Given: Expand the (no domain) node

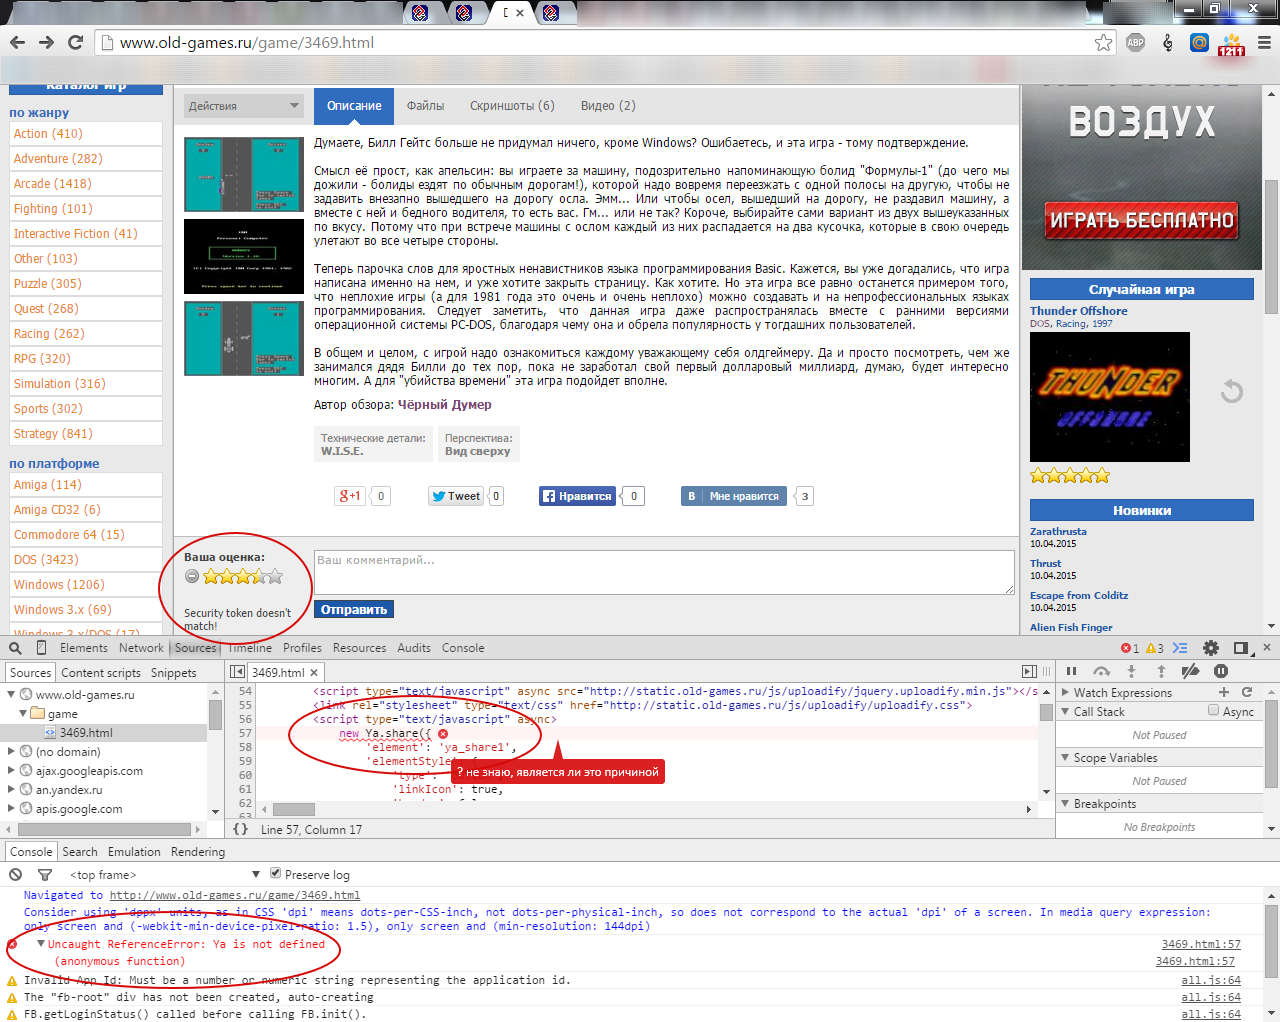Looking at the screenshot, I should (x=12, y=751).
